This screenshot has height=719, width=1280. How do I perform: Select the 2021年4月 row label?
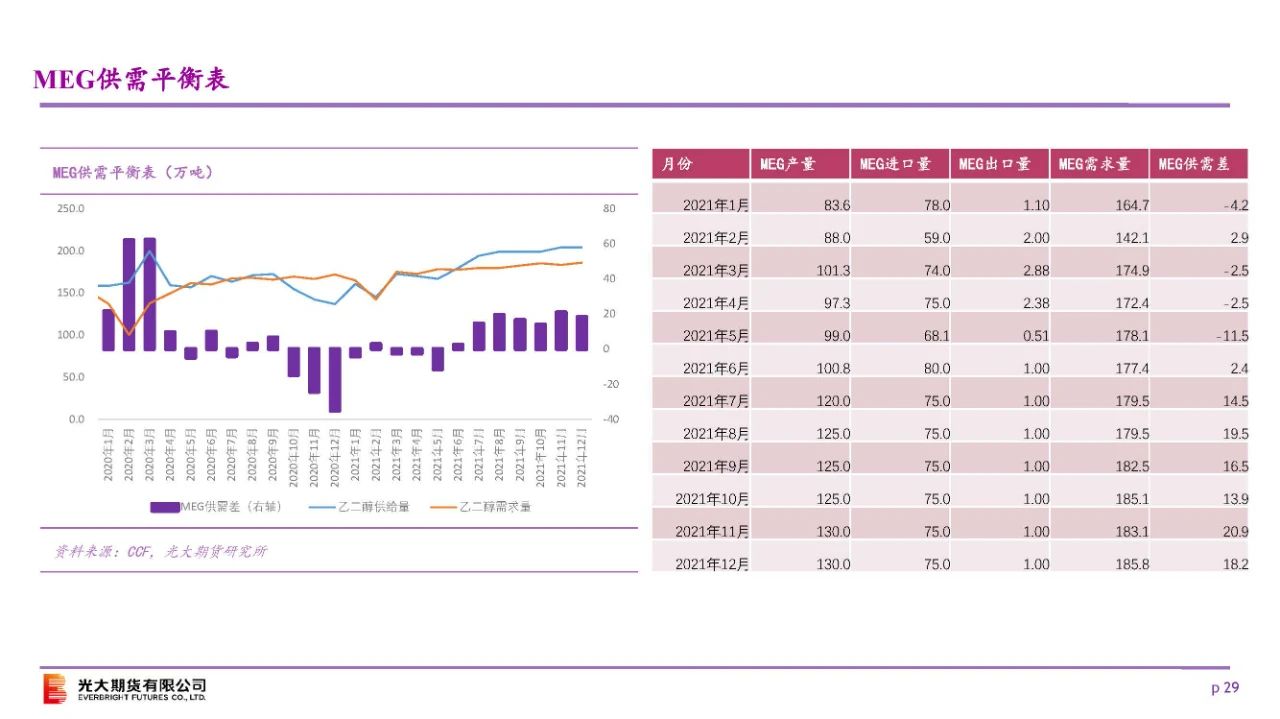[716, 303]
